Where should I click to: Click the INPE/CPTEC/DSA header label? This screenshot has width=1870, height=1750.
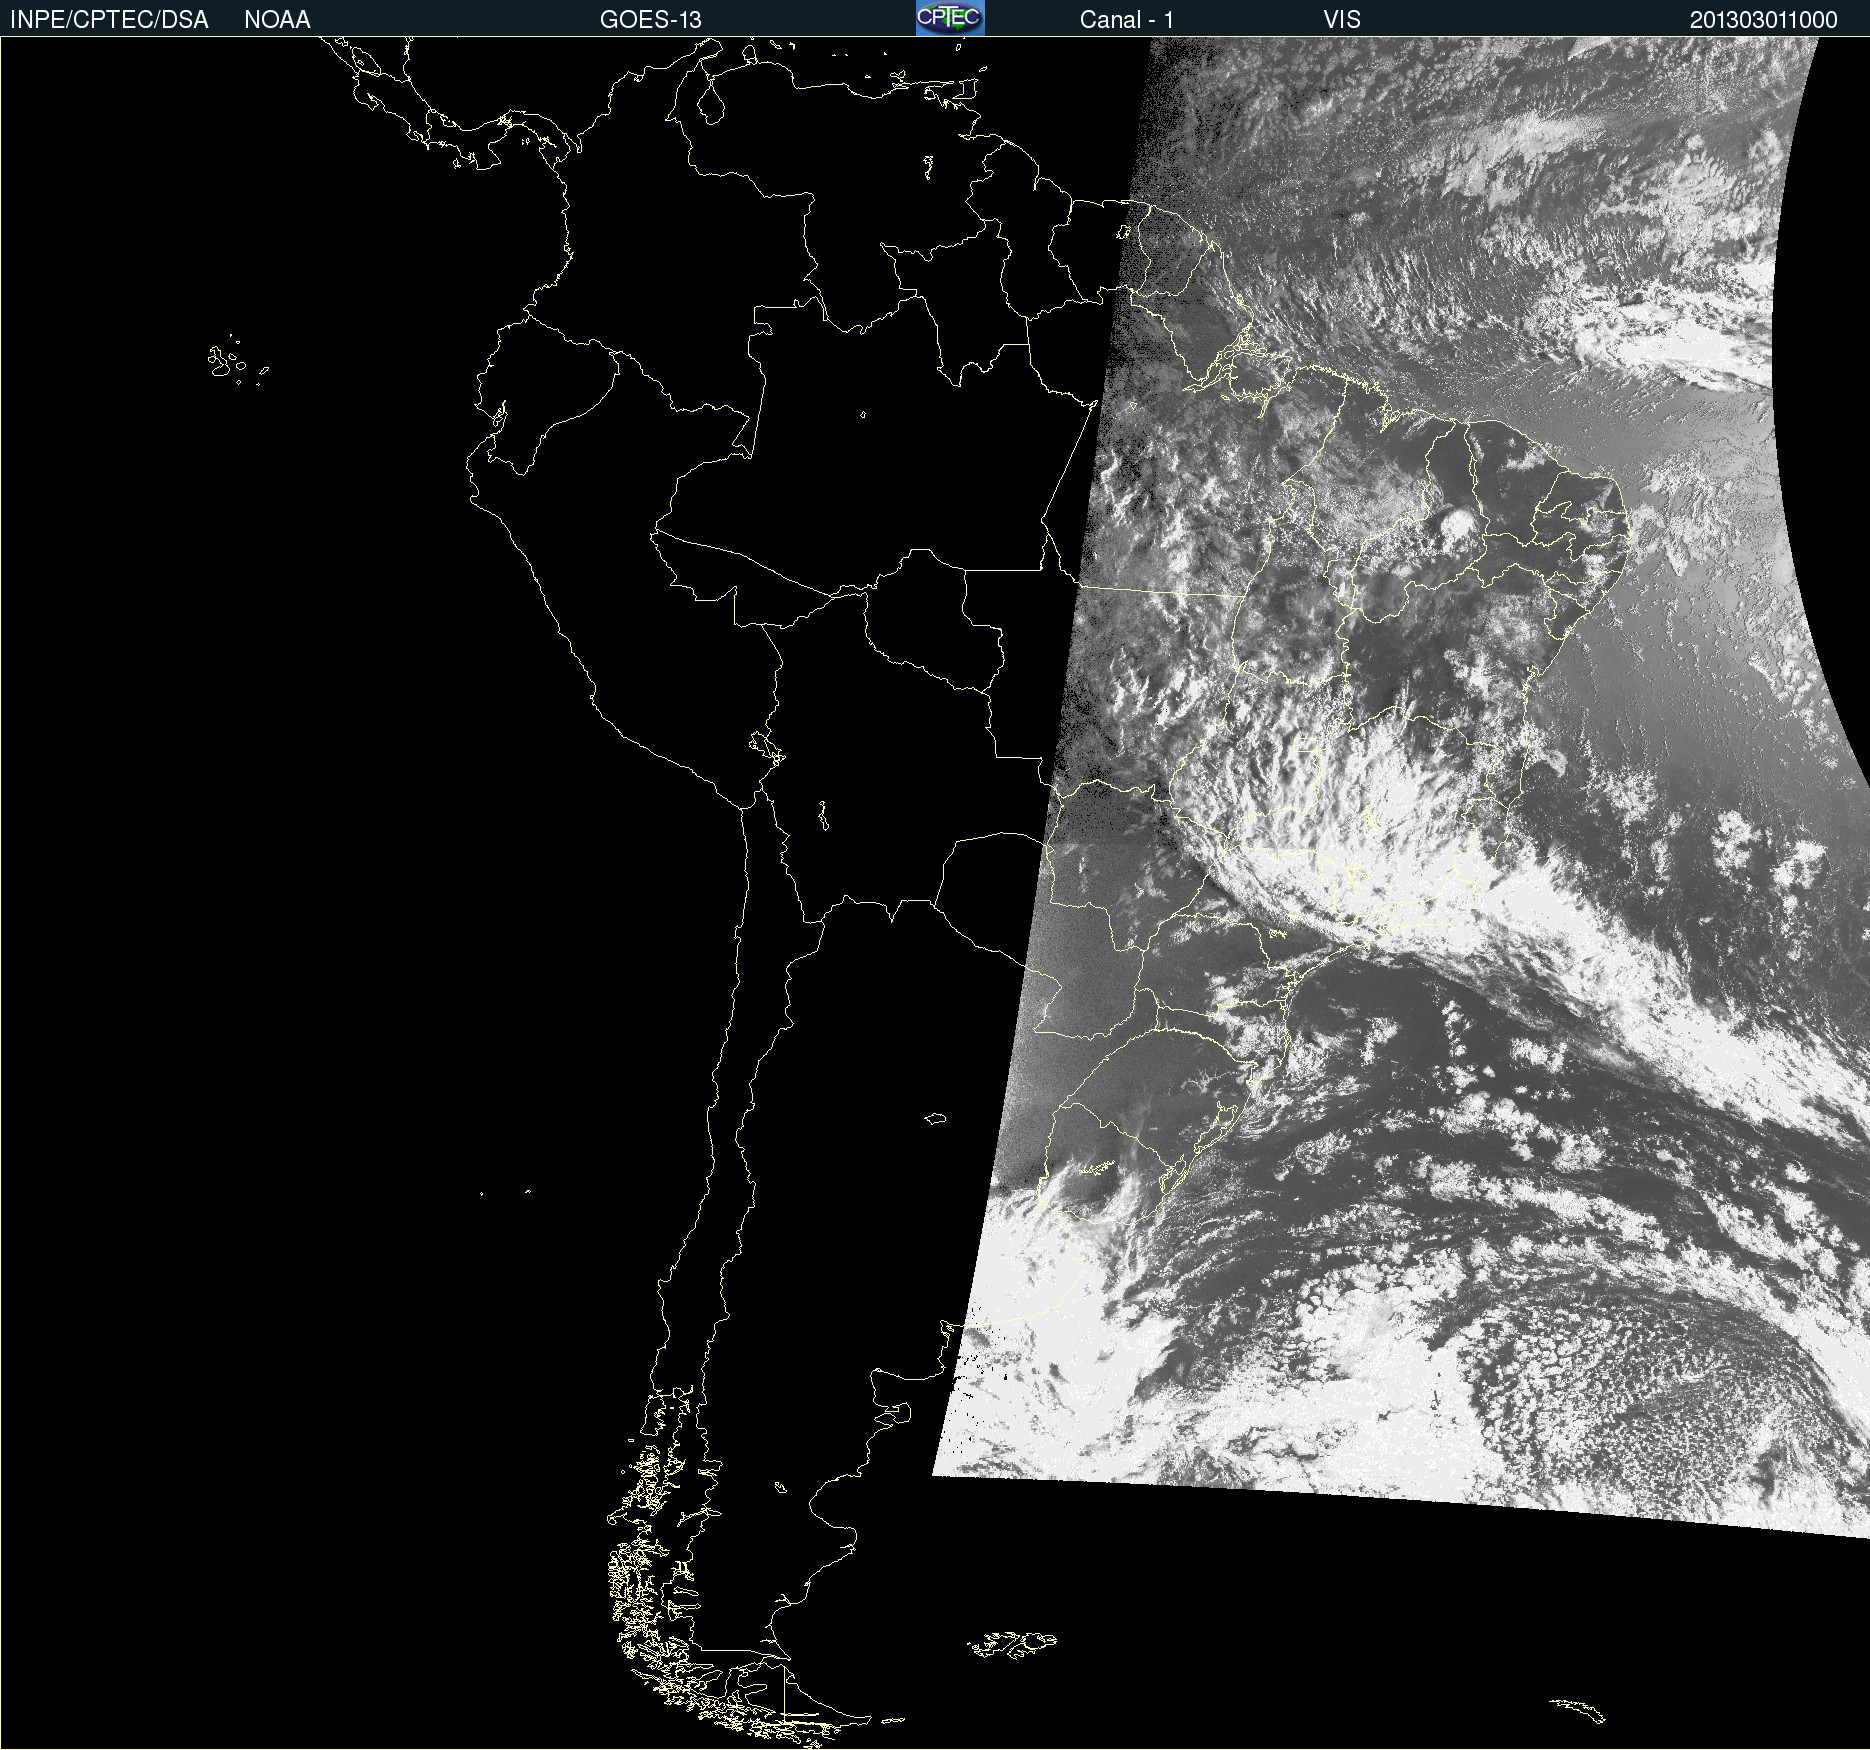[x=109, y=20]
